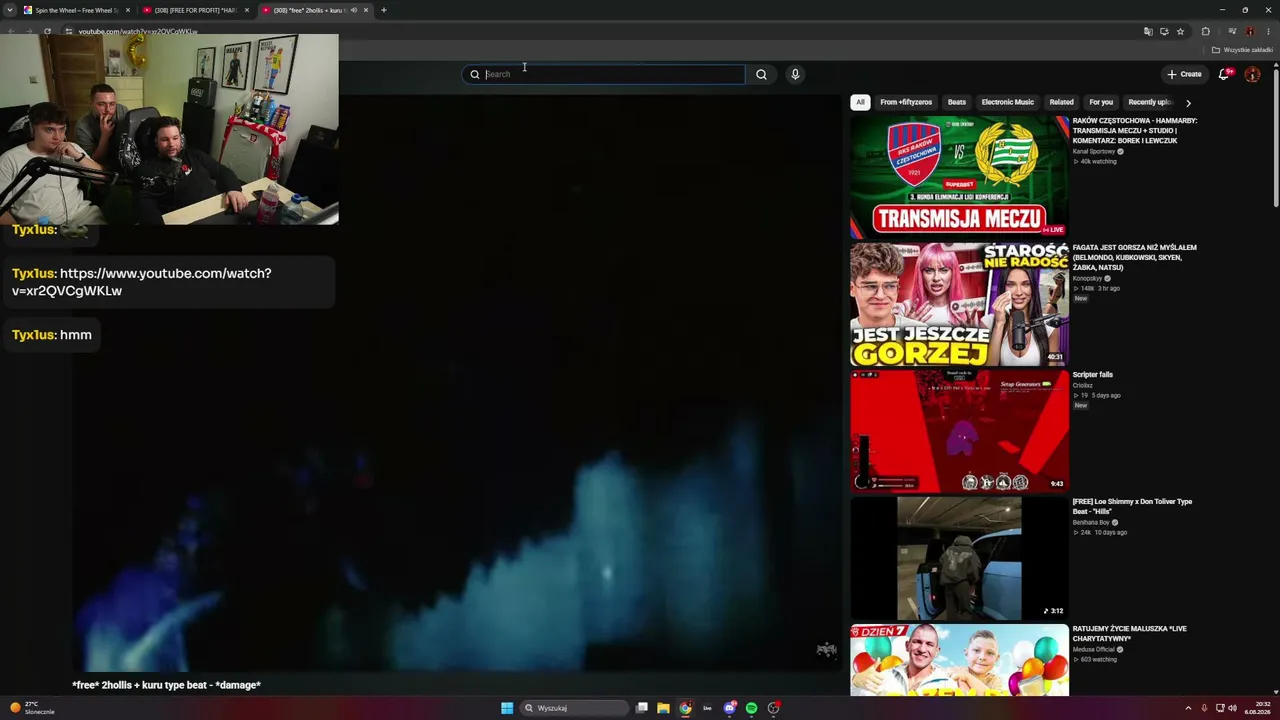Select the Related filter chip
This screenshot has width=1280, height=720.
click(1061, 102)
